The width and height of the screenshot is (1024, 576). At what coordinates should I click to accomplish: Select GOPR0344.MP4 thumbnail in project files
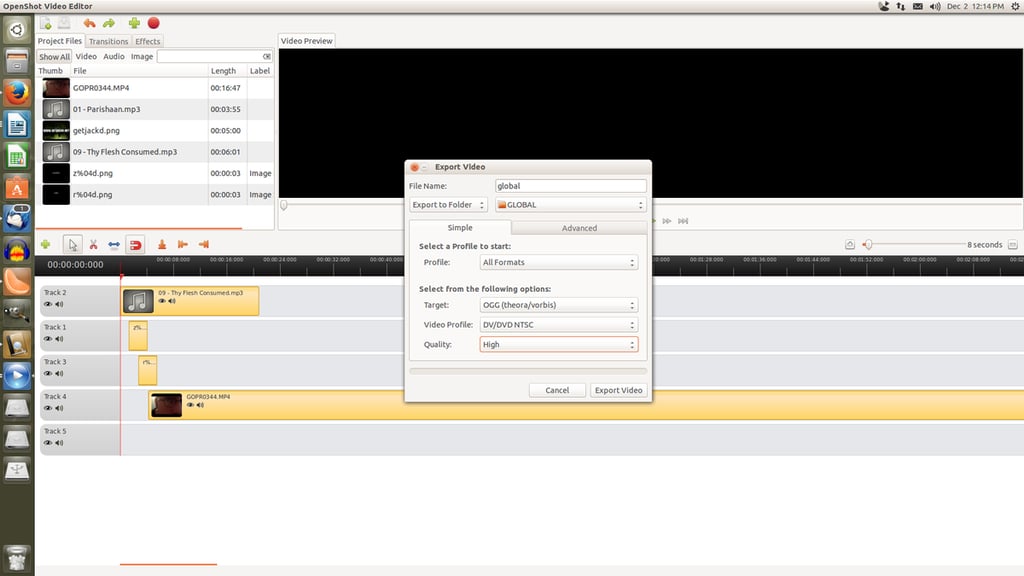pos(56,88)
